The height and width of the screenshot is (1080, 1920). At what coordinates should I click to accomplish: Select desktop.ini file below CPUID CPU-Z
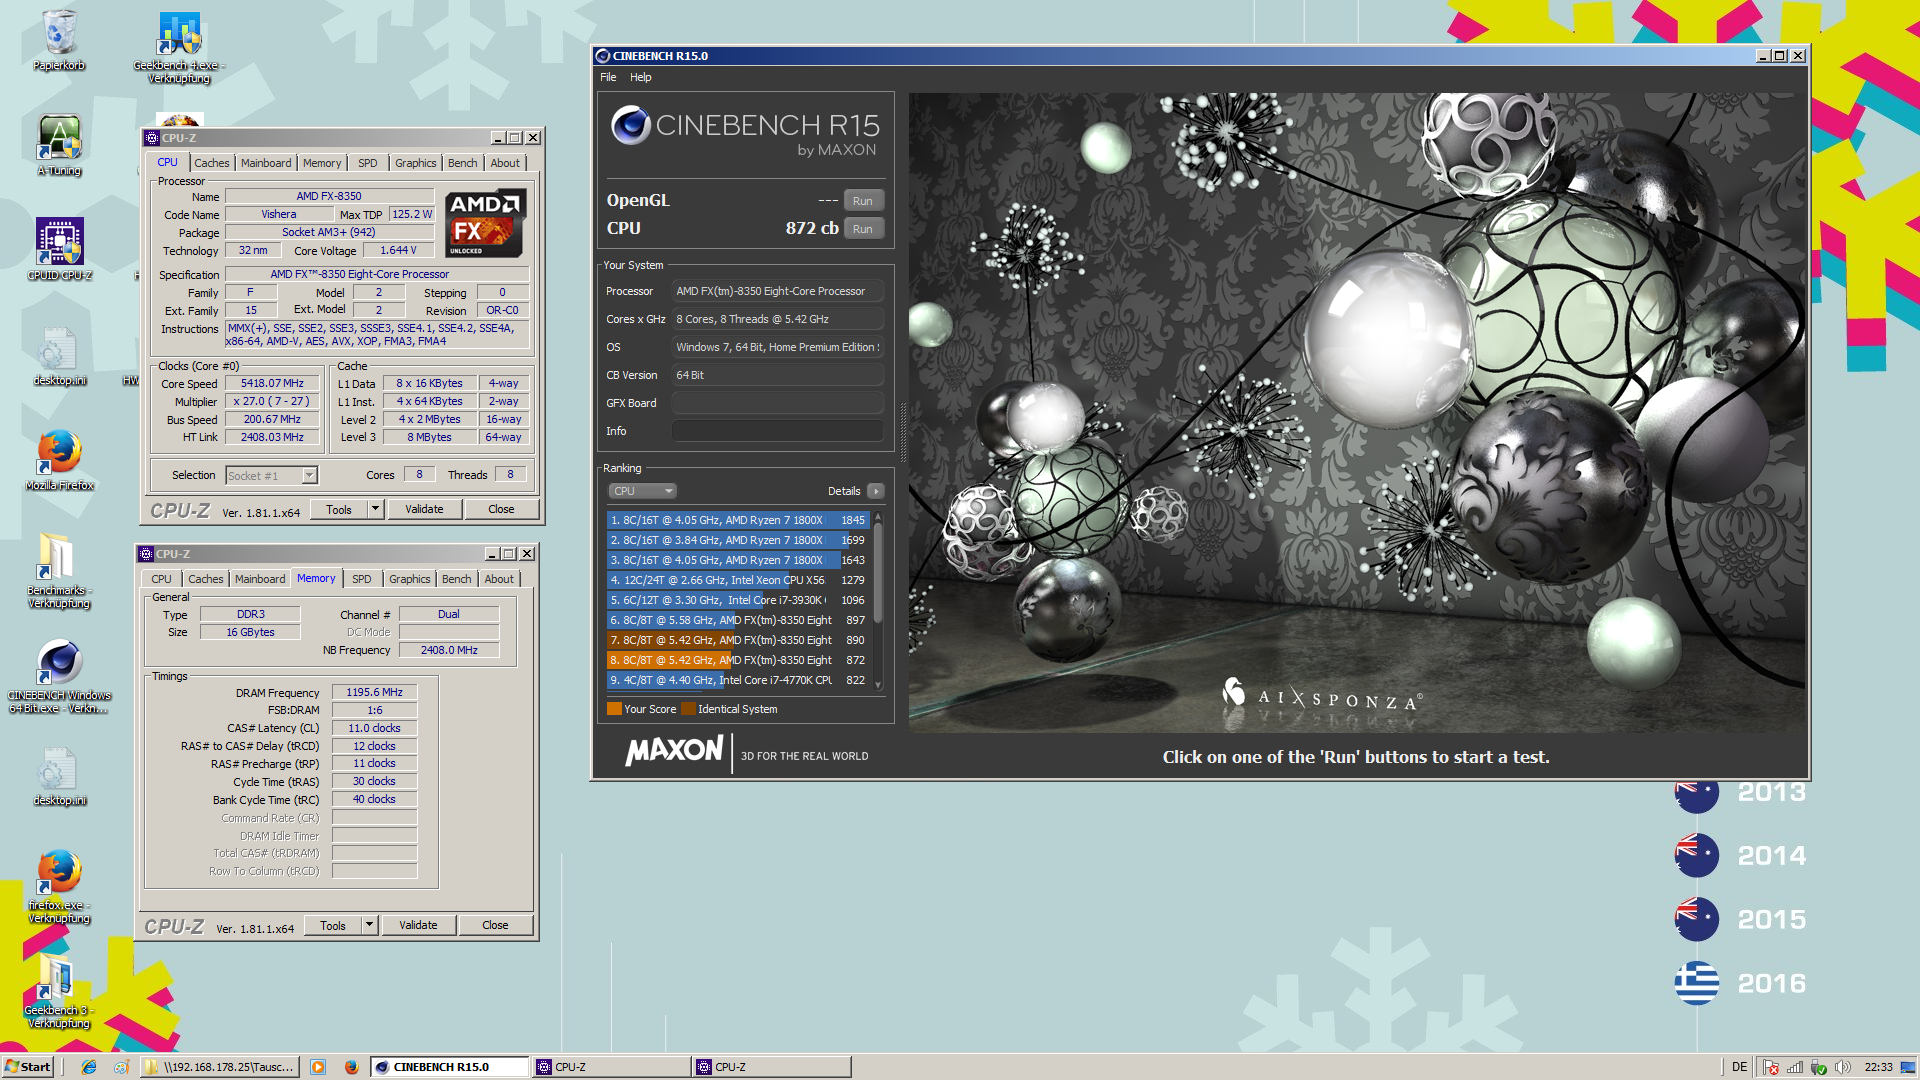click(x=59, y=356)
